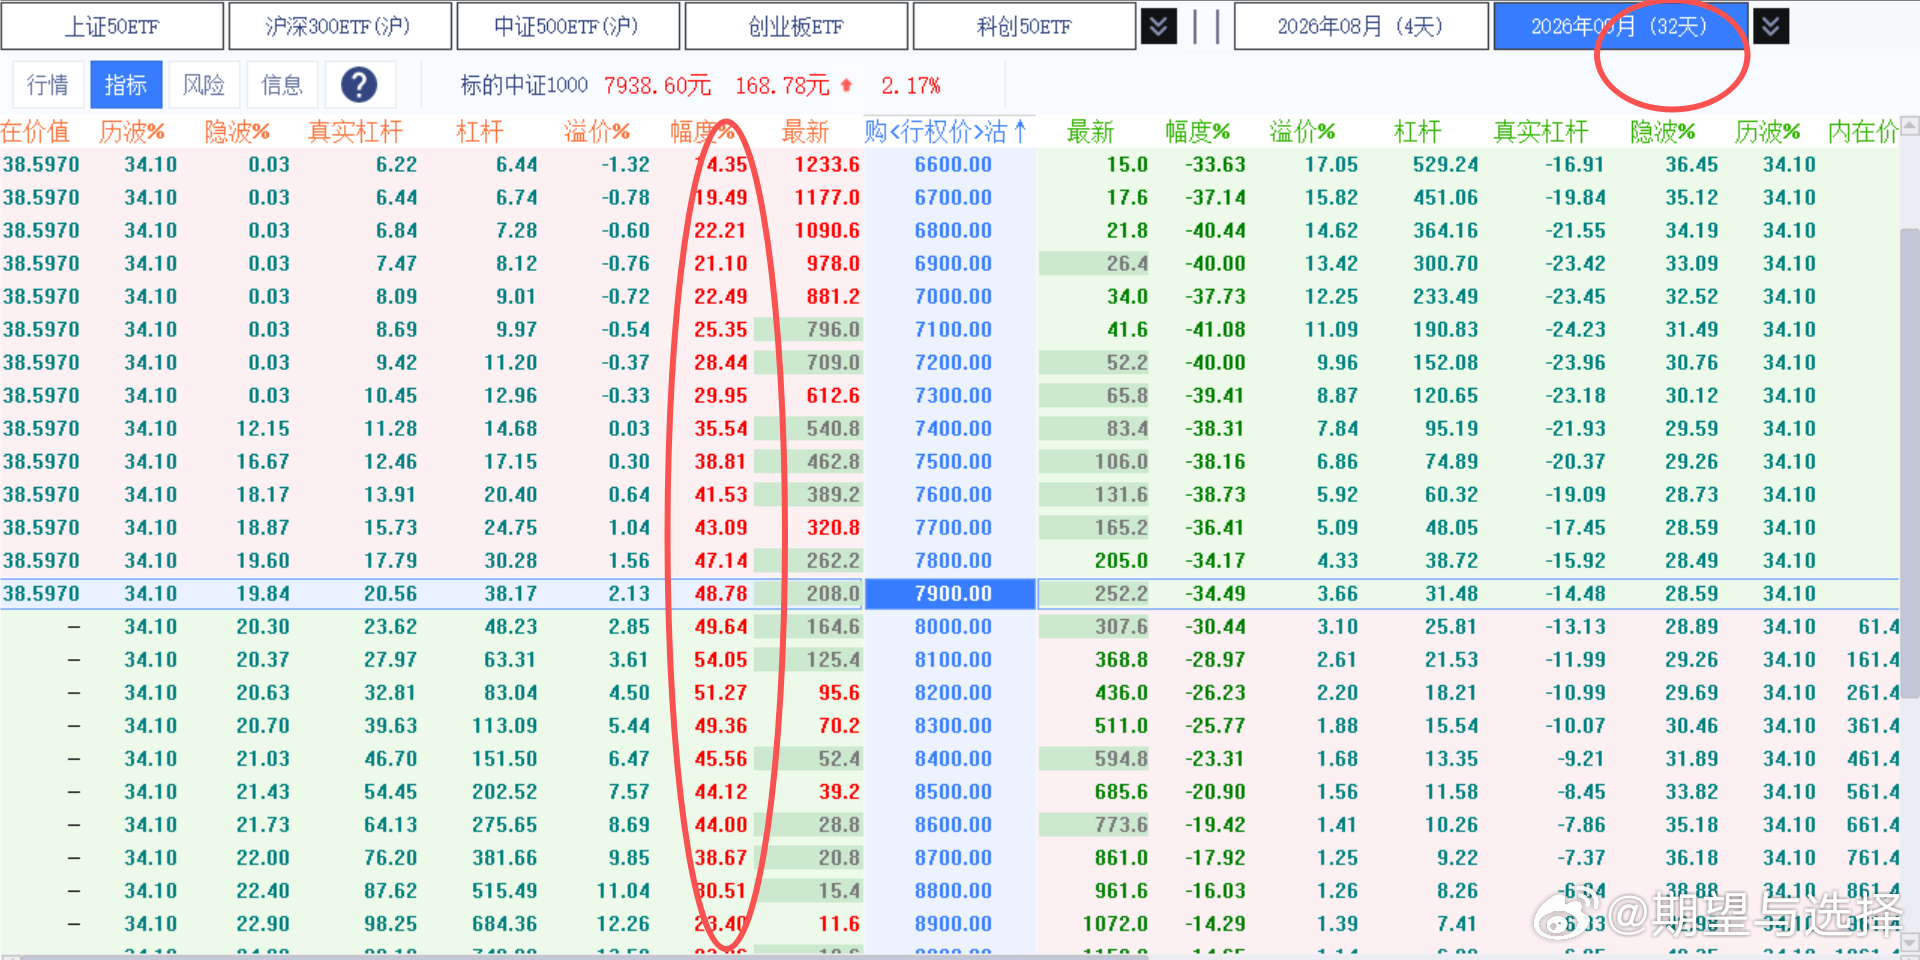
Task: Sort by put-side 隐波% column header
Action: click(x=1663, y=132)
